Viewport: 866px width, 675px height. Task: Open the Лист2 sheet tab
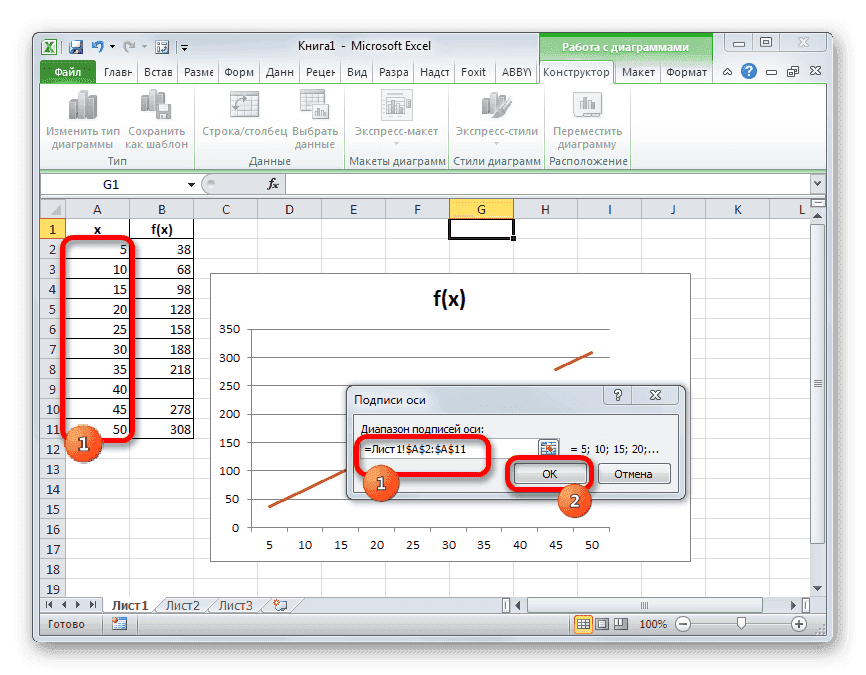[185, 605]
